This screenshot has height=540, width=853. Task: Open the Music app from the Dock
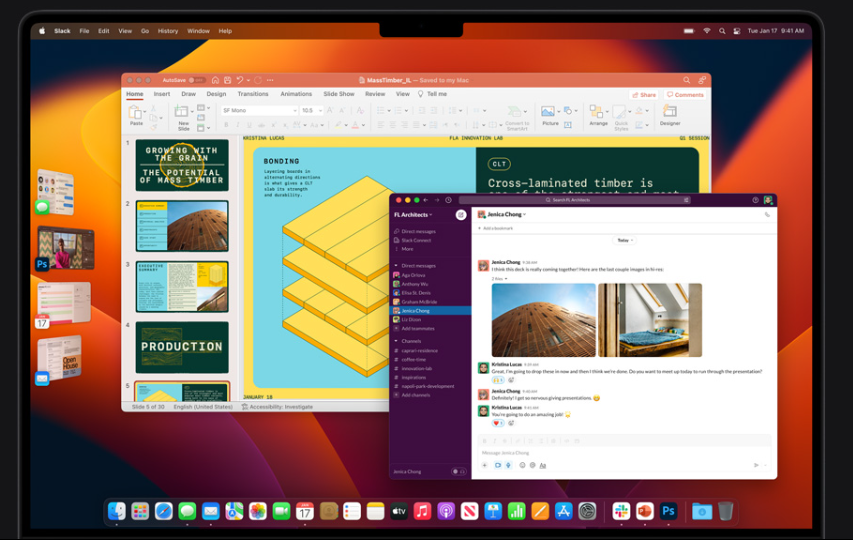tap(422, 511)
